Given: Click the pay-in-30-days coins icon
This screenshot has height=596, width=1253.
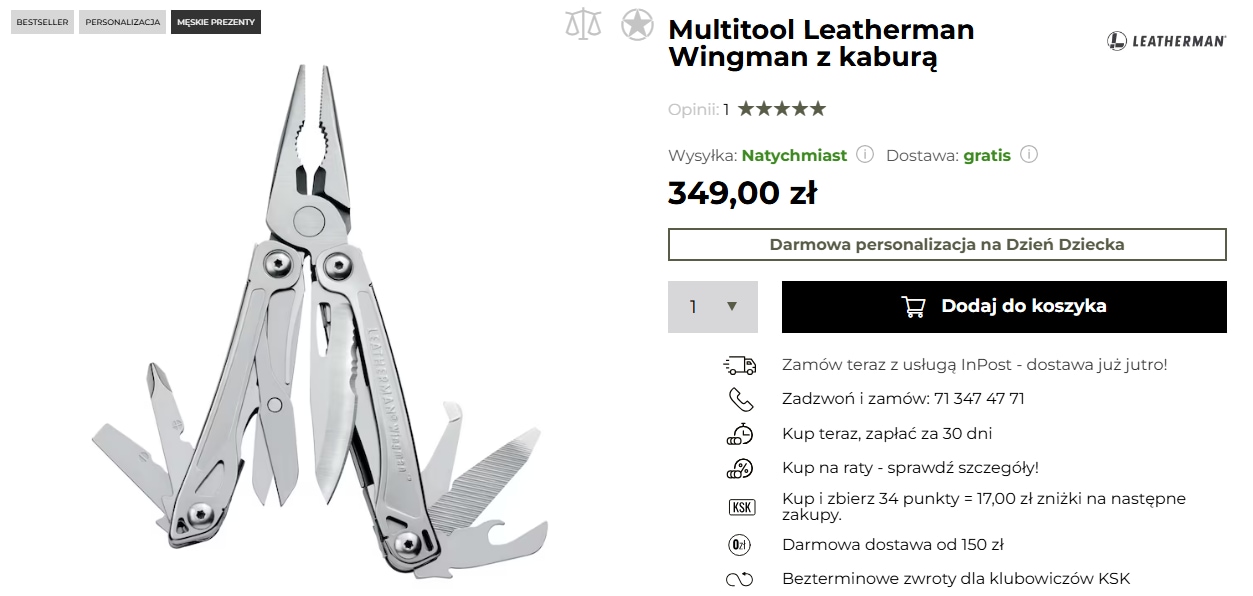Looking at the screenshot, I should coord(740,434).
